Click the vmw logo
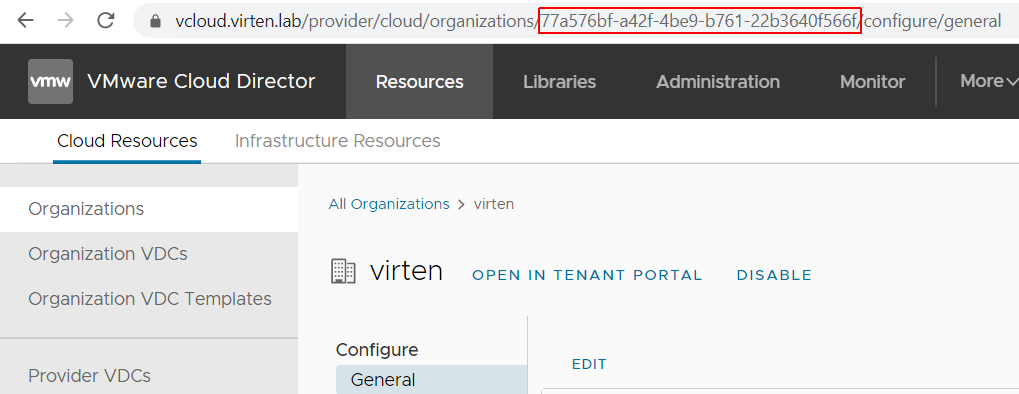1019x394 pixels. pos(50,81)
